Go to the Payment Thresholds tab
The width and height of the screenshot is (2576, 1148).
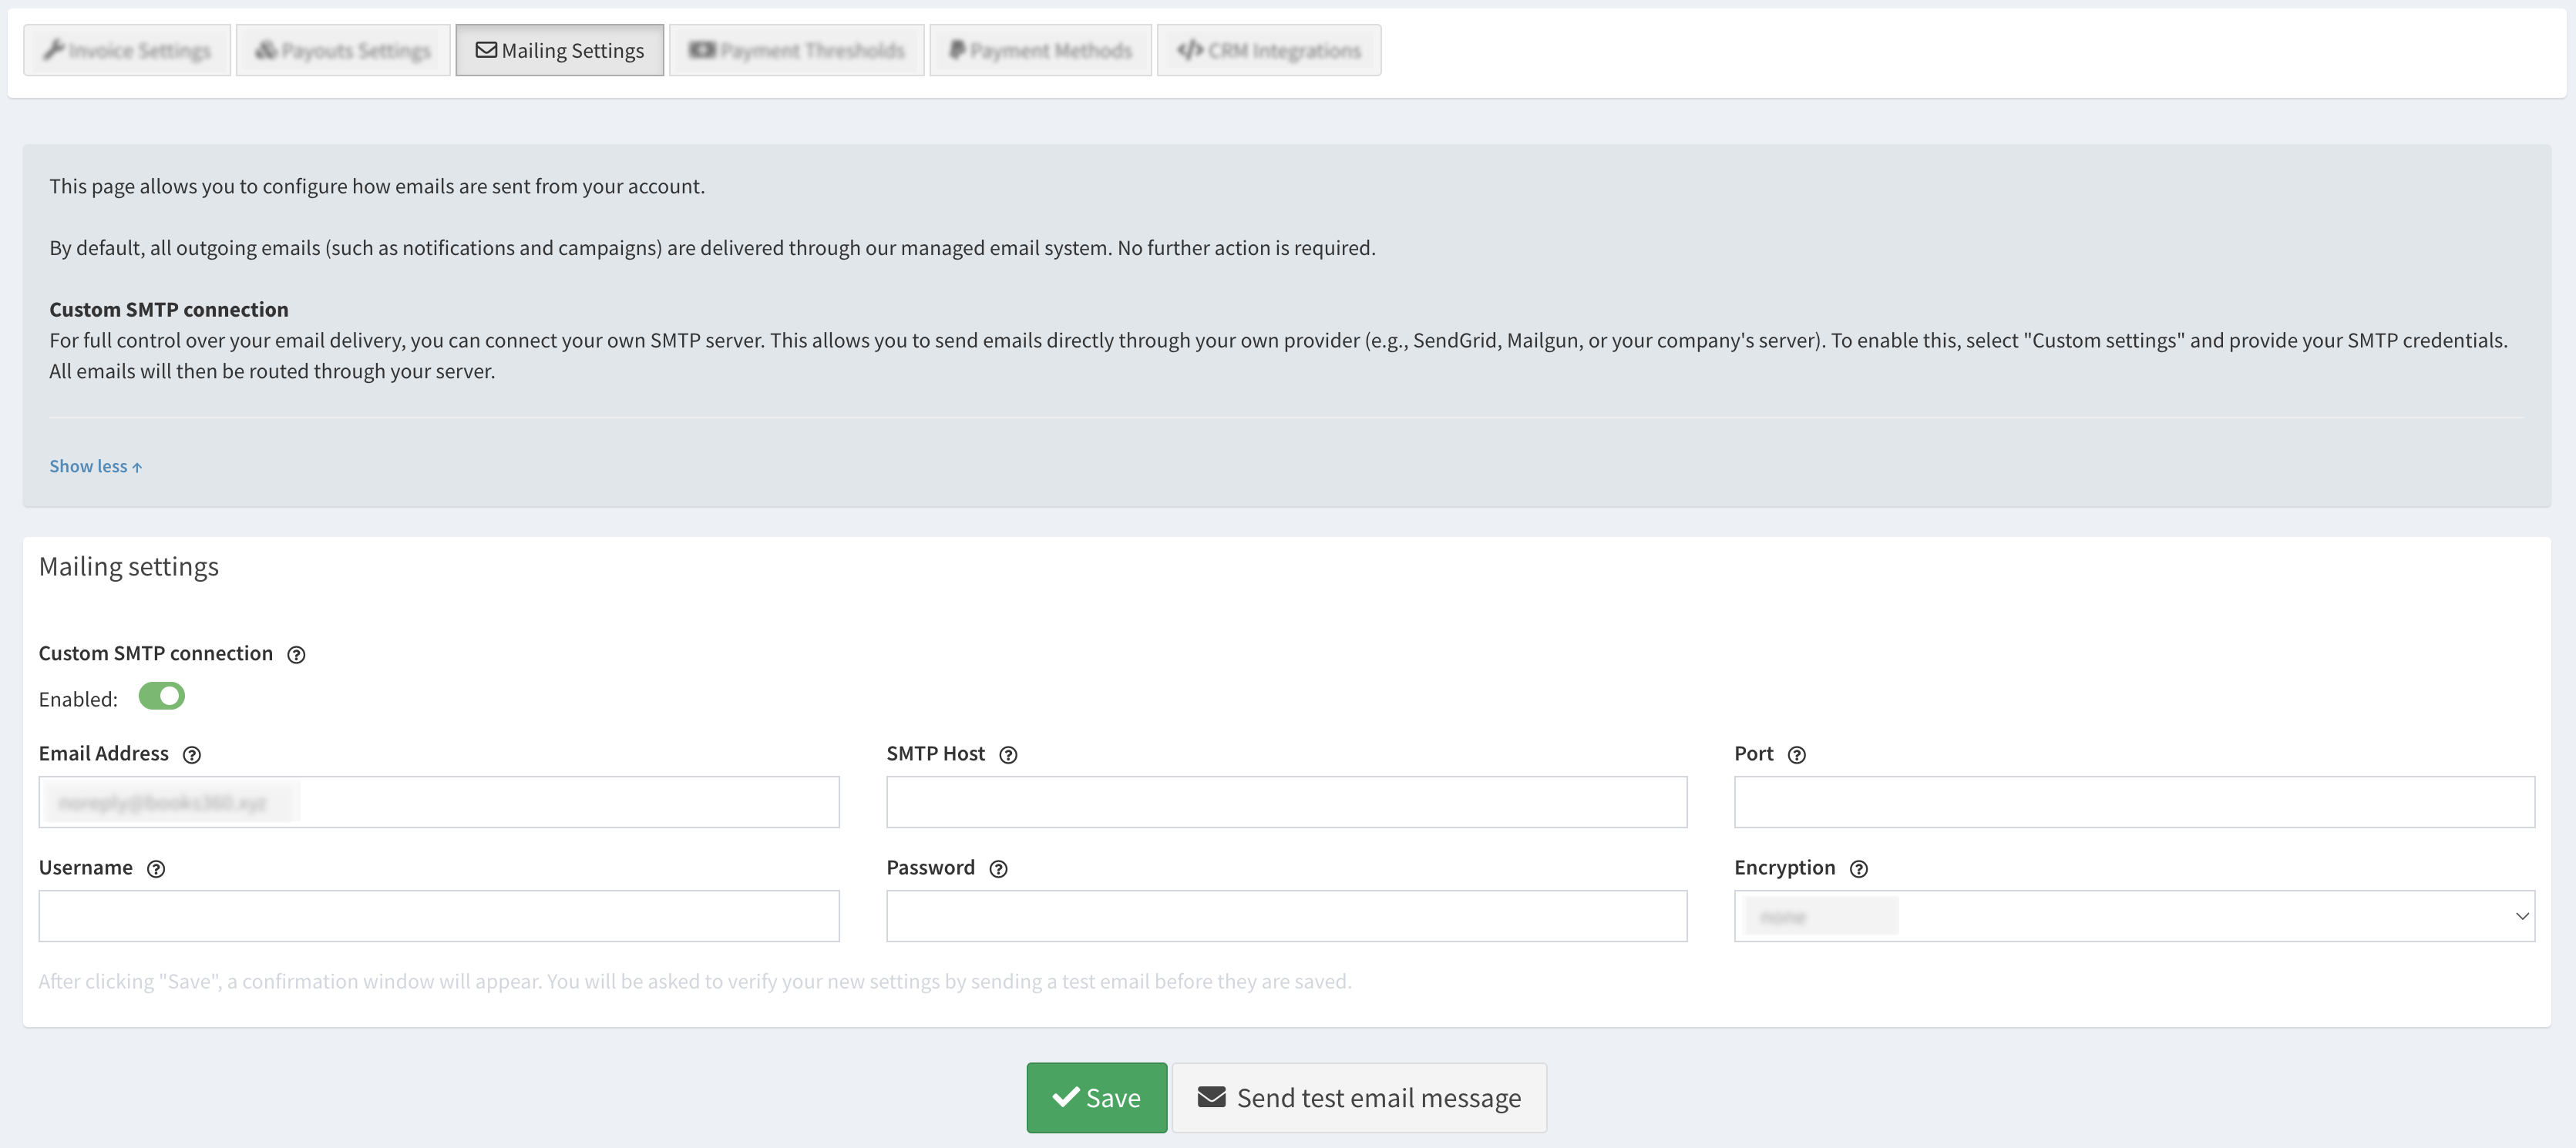point(796,50)
